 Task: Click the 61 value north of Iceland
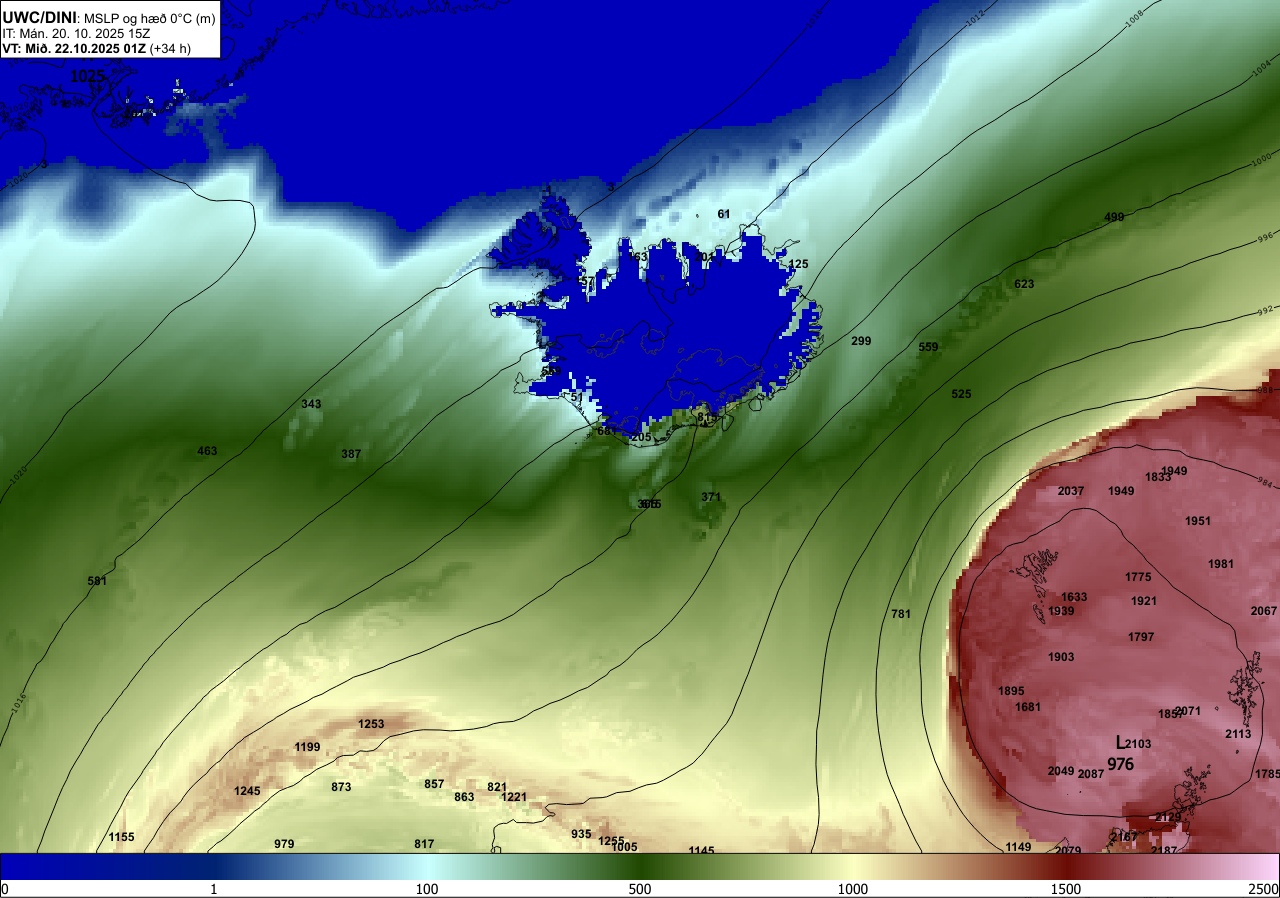coord(724,214)
